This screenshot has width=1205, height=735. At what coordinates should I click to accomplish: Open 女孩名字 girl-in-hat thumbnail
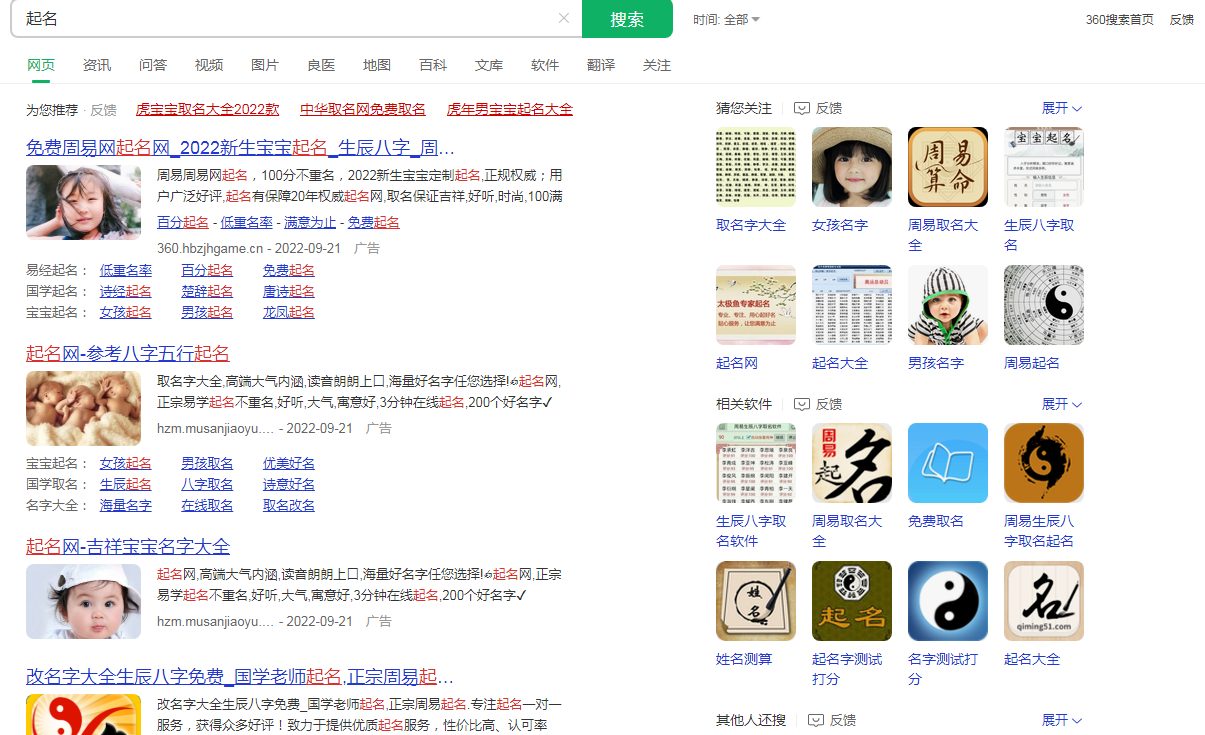click(x=852, y=167)
